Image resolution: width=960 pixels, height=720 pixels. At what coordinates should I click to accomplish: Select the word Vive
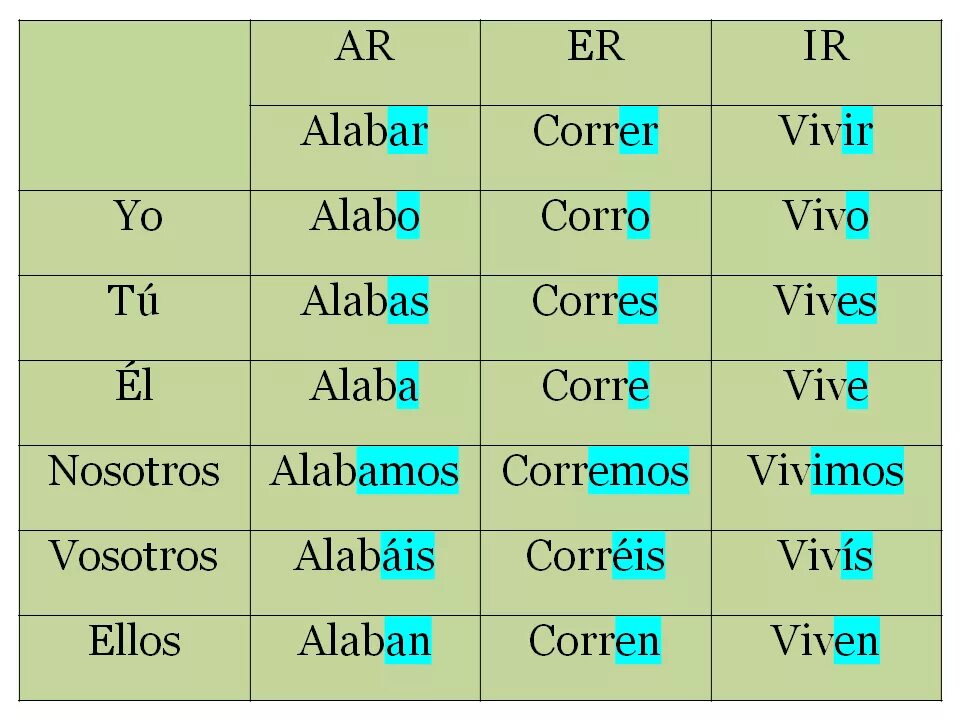pos(827,385)
